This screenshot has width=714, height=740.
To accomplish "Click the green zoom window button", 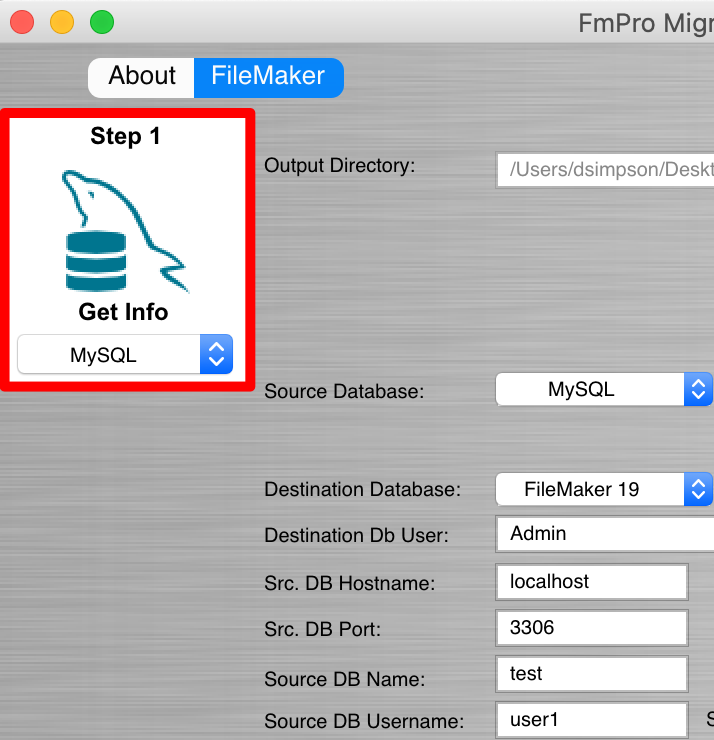I will tap(102, 22).
